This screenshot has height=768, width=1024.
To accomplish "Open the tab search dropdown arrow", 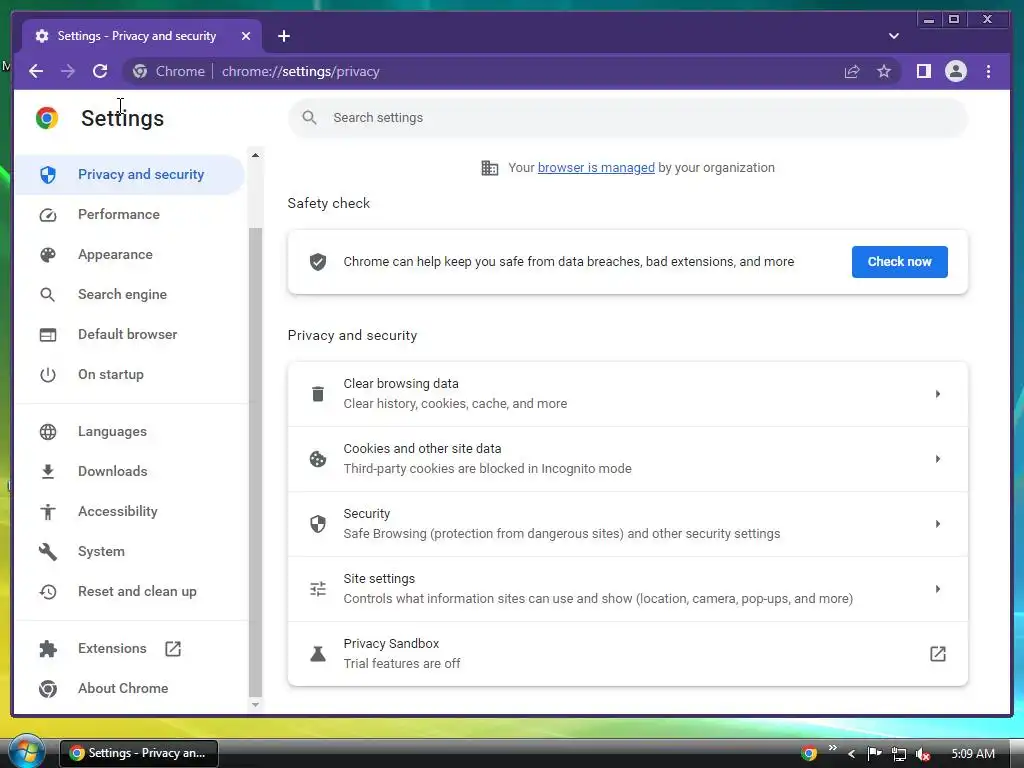I will coord(893,36).
